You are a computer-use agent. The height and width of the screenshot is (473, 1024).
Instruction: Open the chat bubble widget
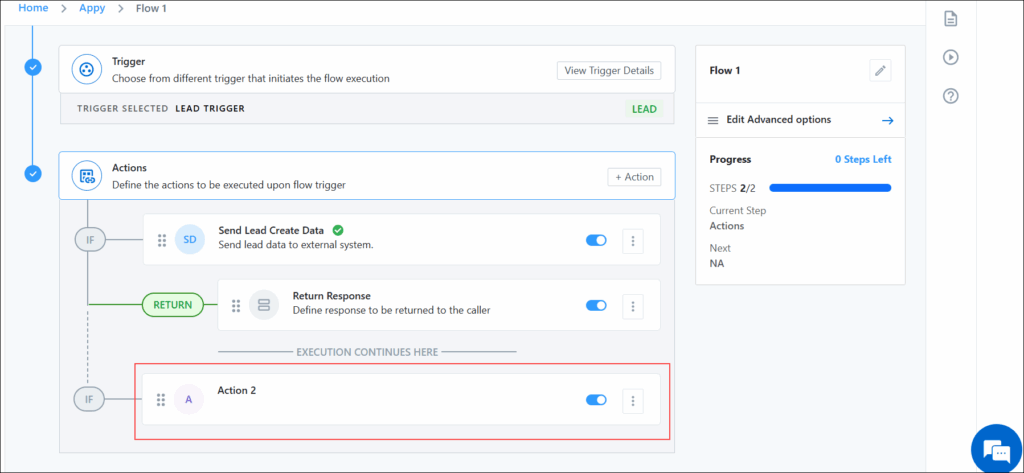click(995, 449)
